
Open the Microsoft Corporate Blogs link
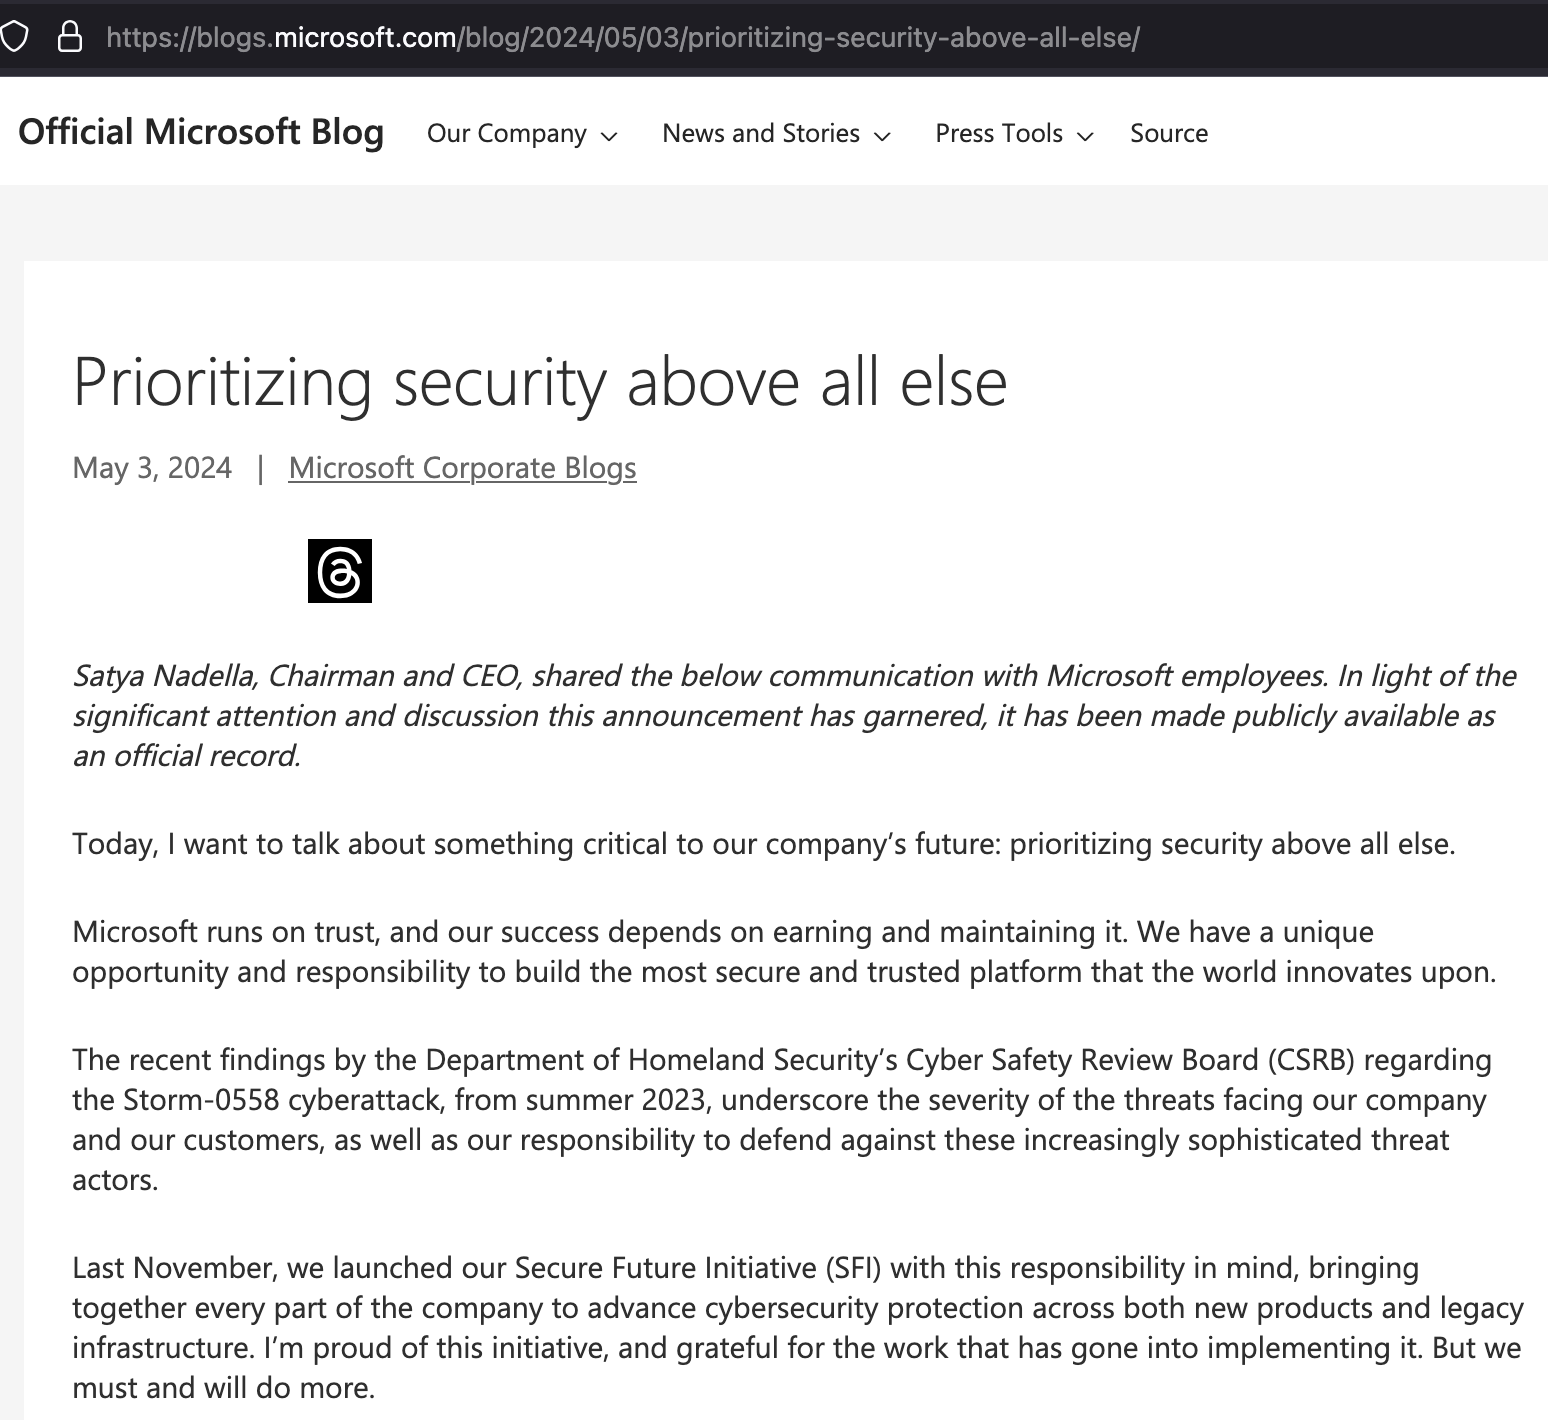click(x=462, y=468)
